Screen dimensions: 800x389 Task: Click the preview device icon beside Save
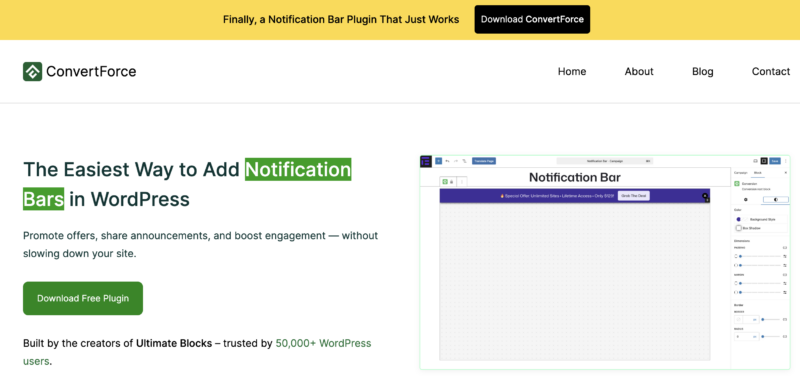[x=756, y=161]
